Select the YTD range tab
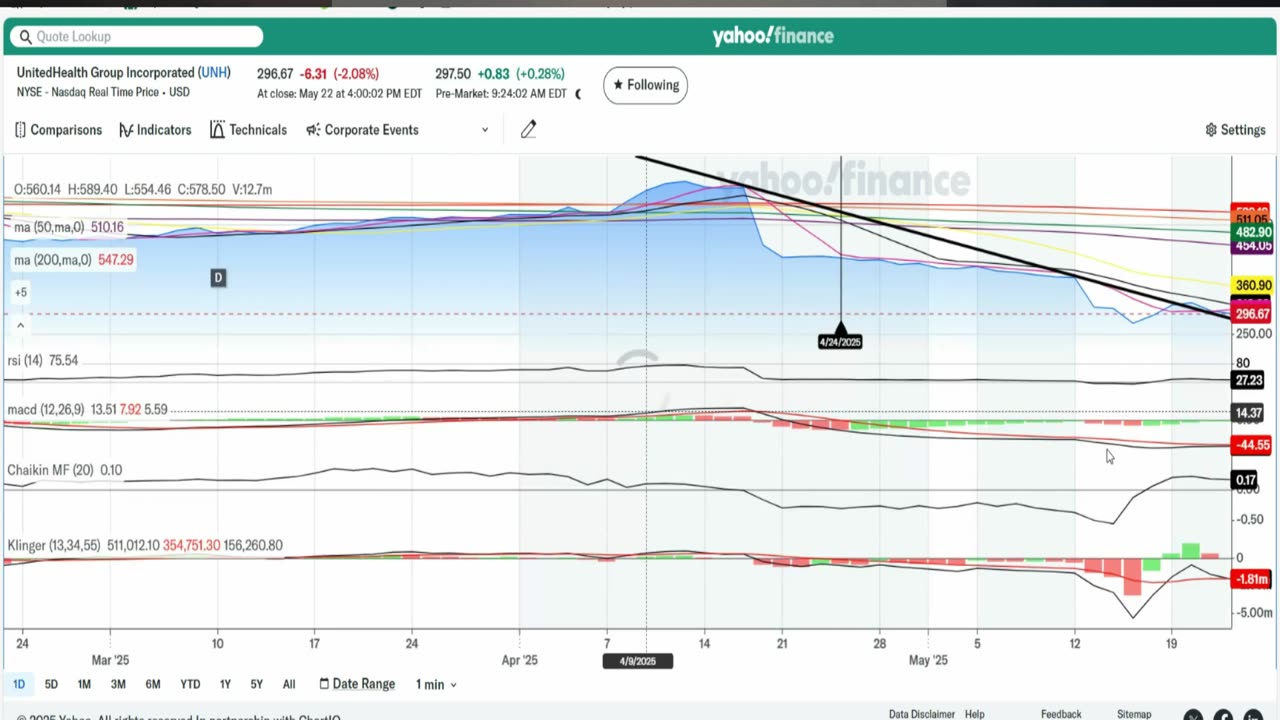Screen dimensions: 1280x720 [x=190, y=684]
